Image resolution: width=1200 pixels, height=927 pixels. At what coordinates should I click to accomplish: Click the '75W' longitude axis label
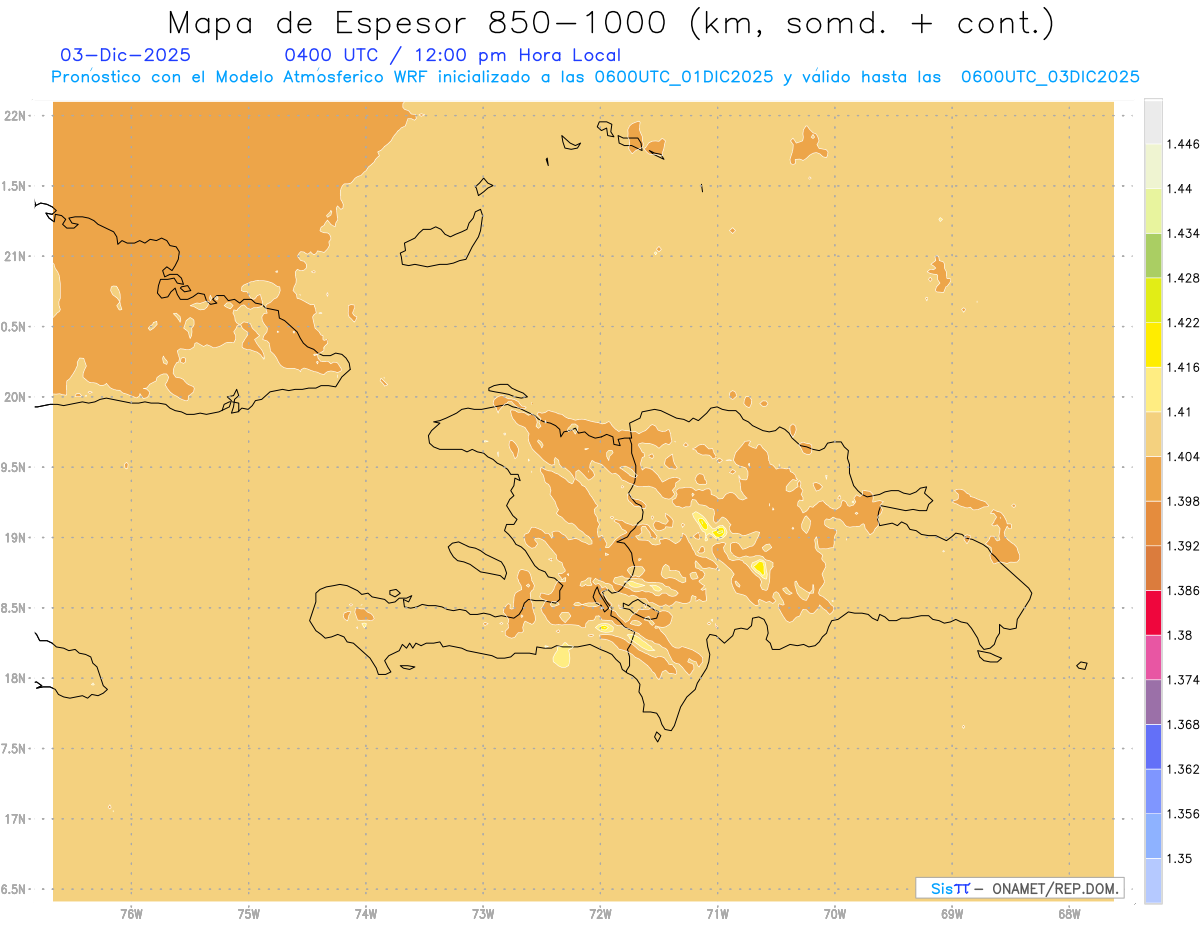(249, 914)
